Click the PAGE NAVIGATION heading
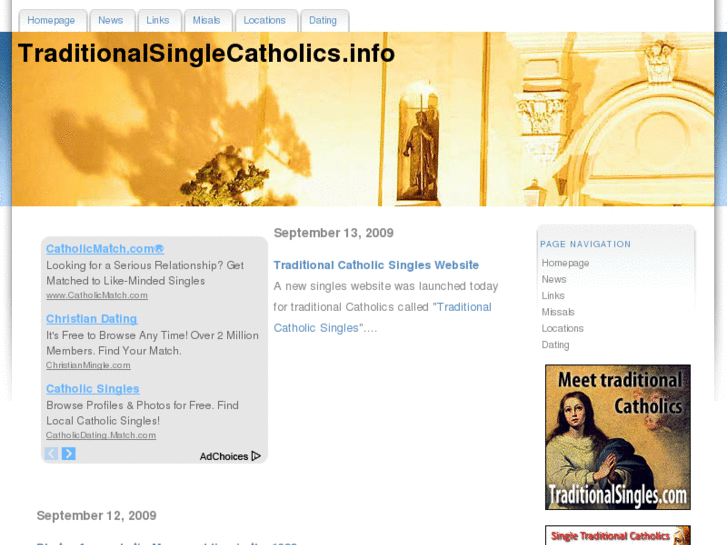The width and height of the screenshot is (727, 545). tap(585, 244)
